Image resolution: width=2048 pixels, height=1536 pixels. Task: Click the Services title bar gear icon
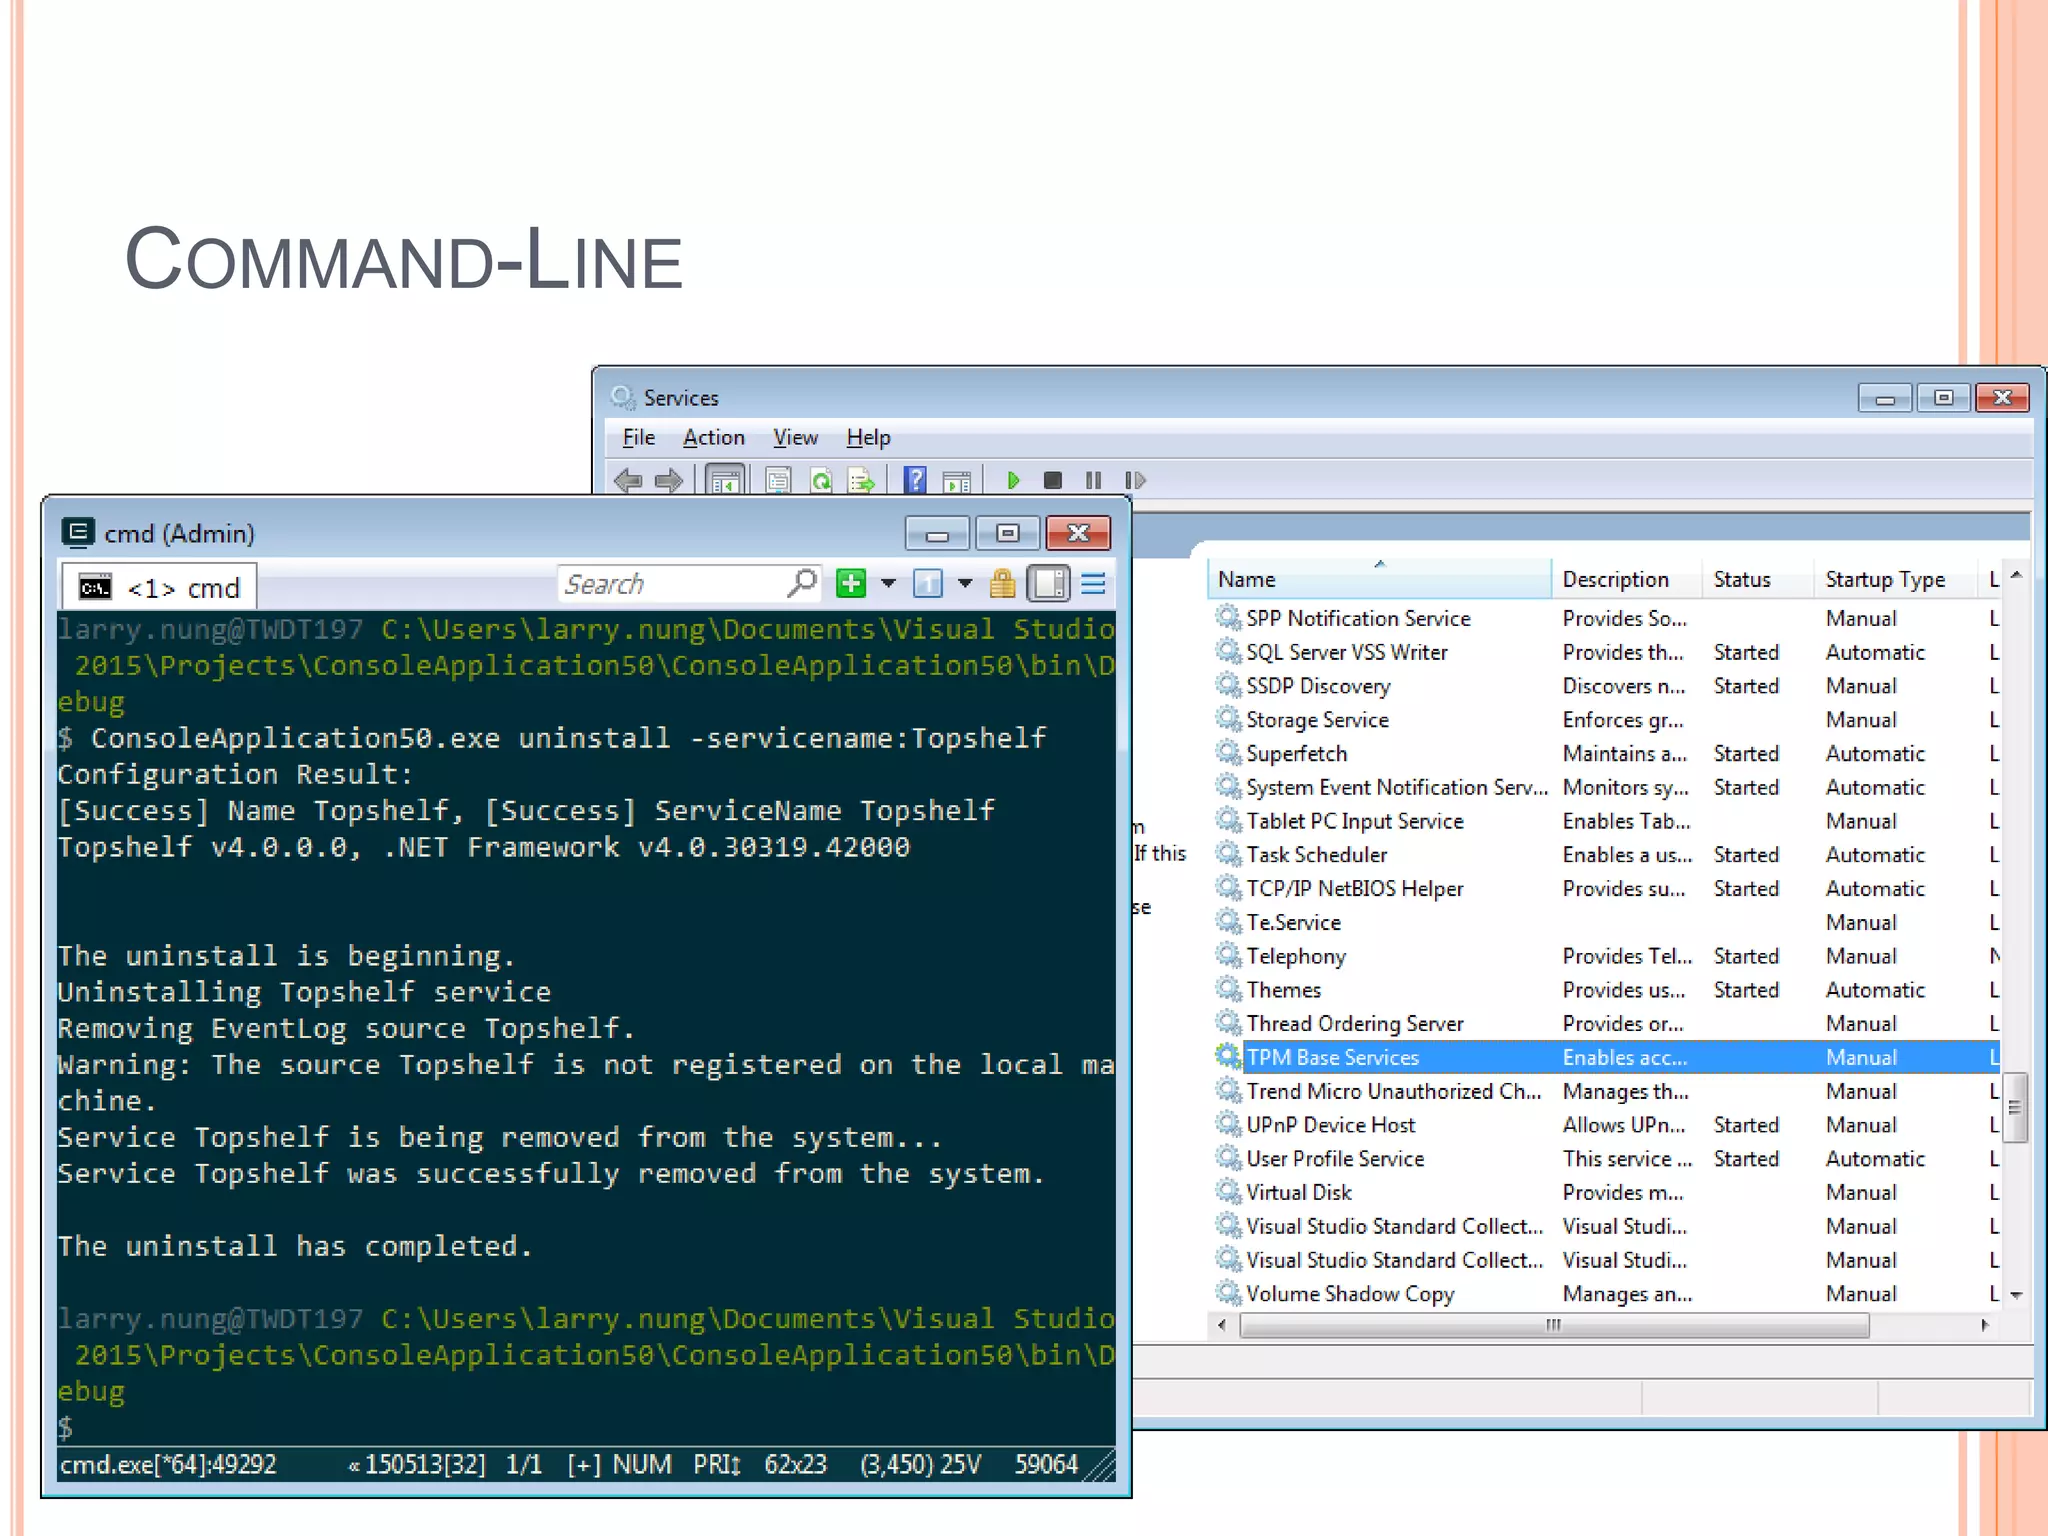(623, 397)
